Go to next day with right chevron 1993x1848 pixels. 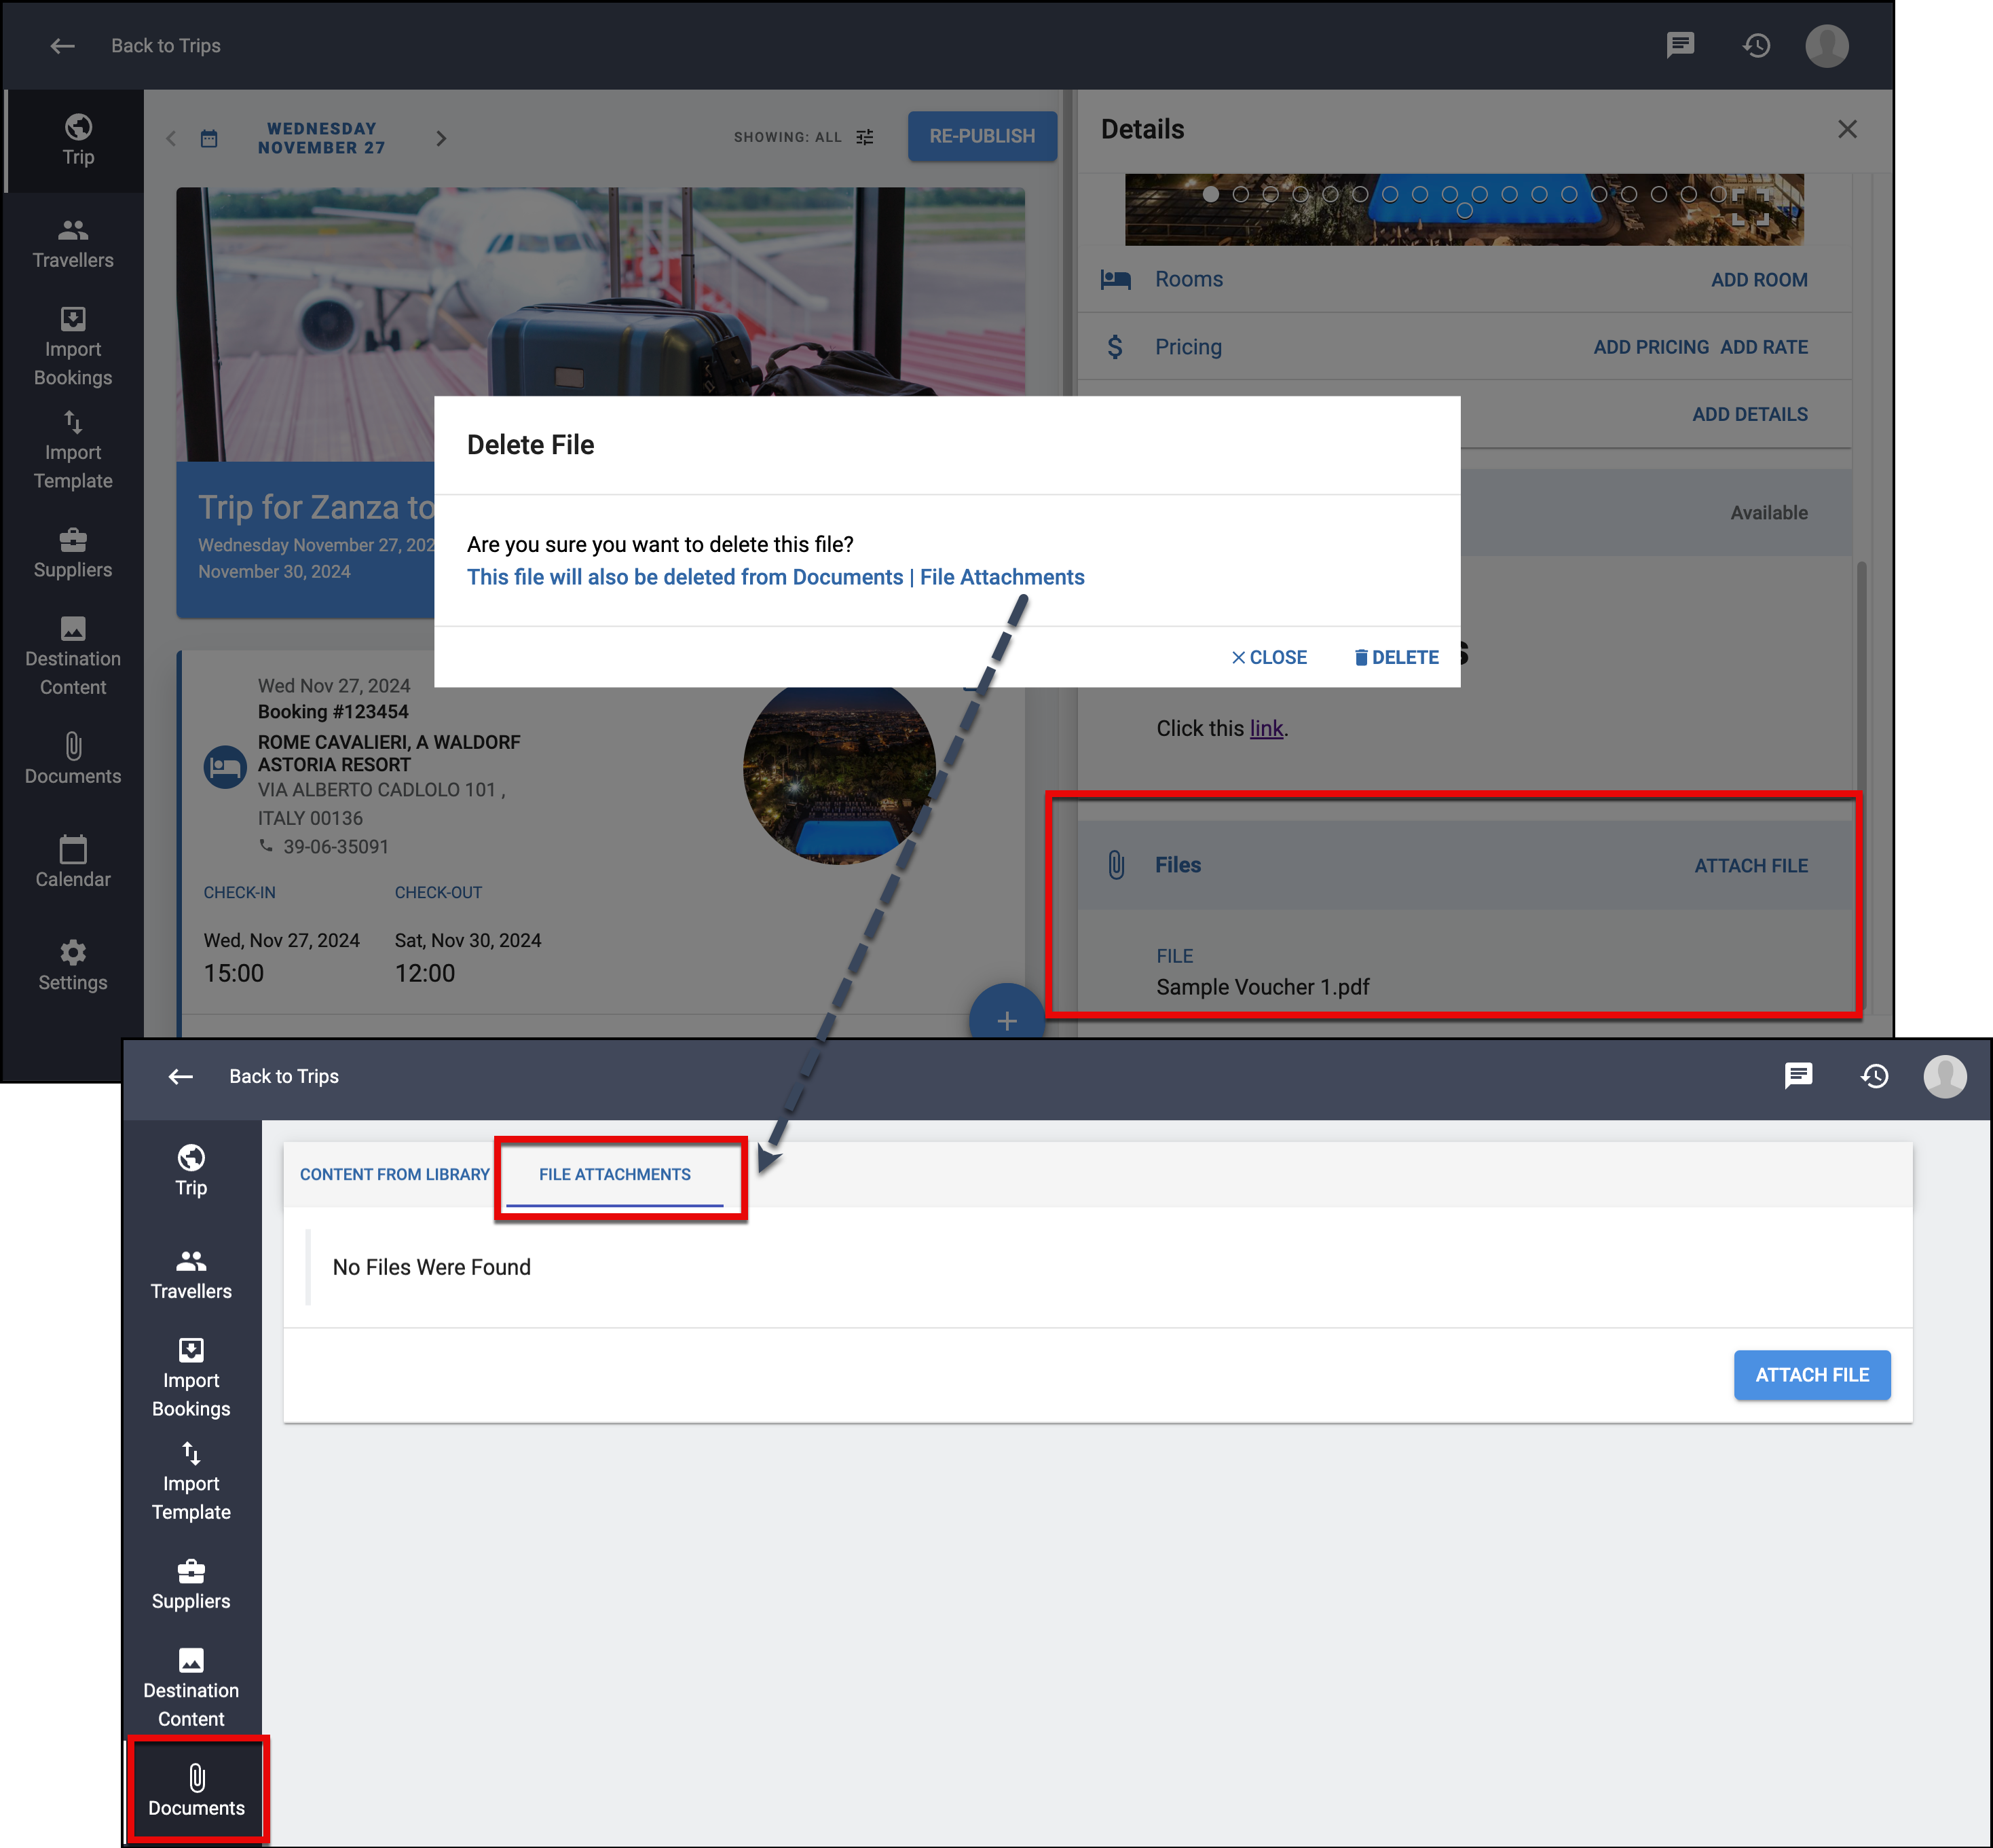tap(441, 138)
